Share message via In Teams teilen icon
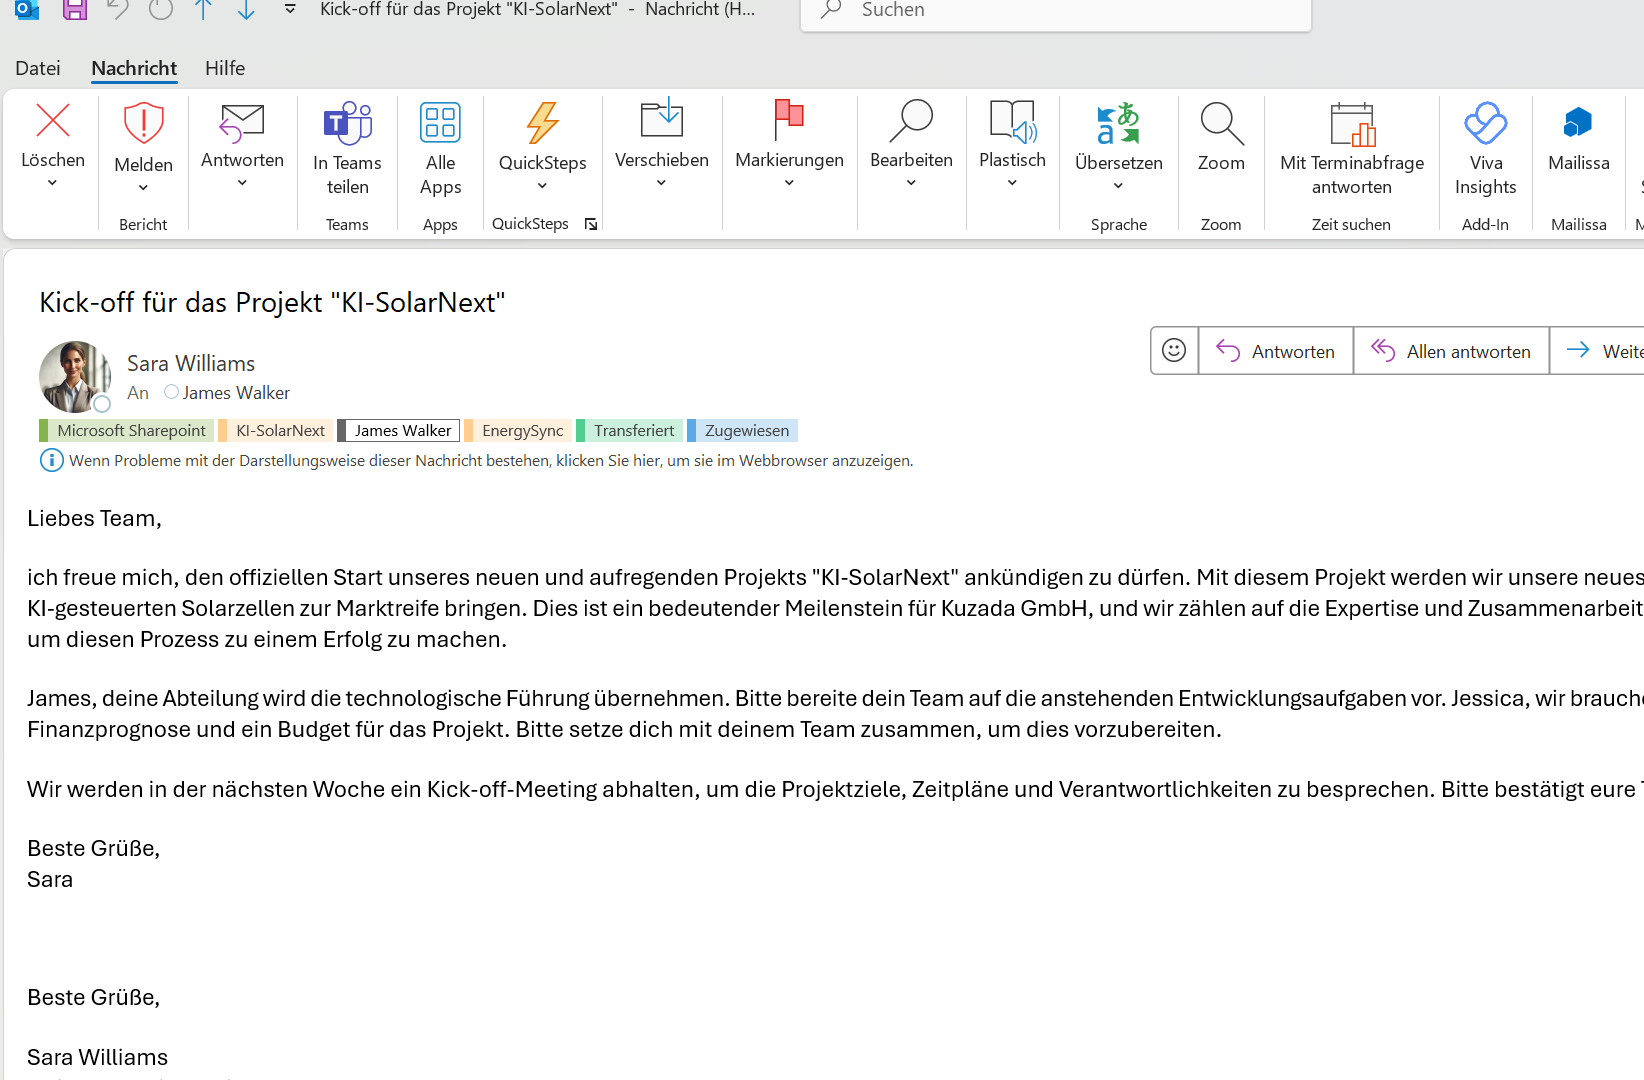This screenshot has height=1080, width=1644. tap(347, 123)
